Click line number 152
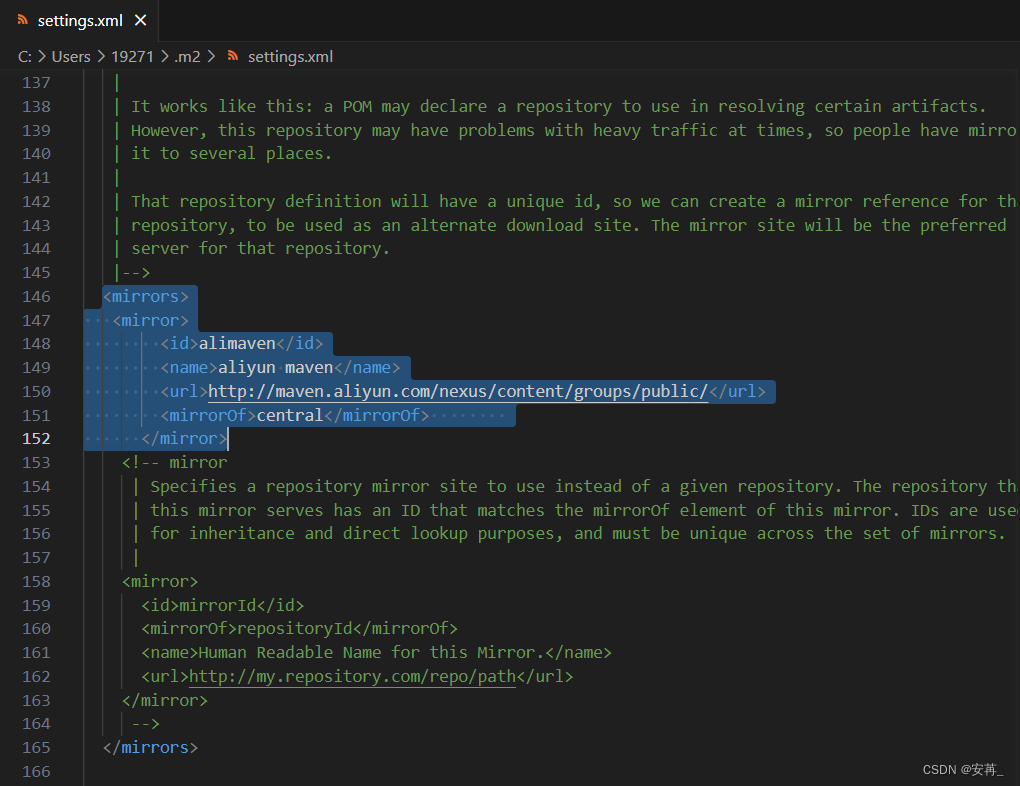Viewport: 1020px width, 786px height. point(36,439)
